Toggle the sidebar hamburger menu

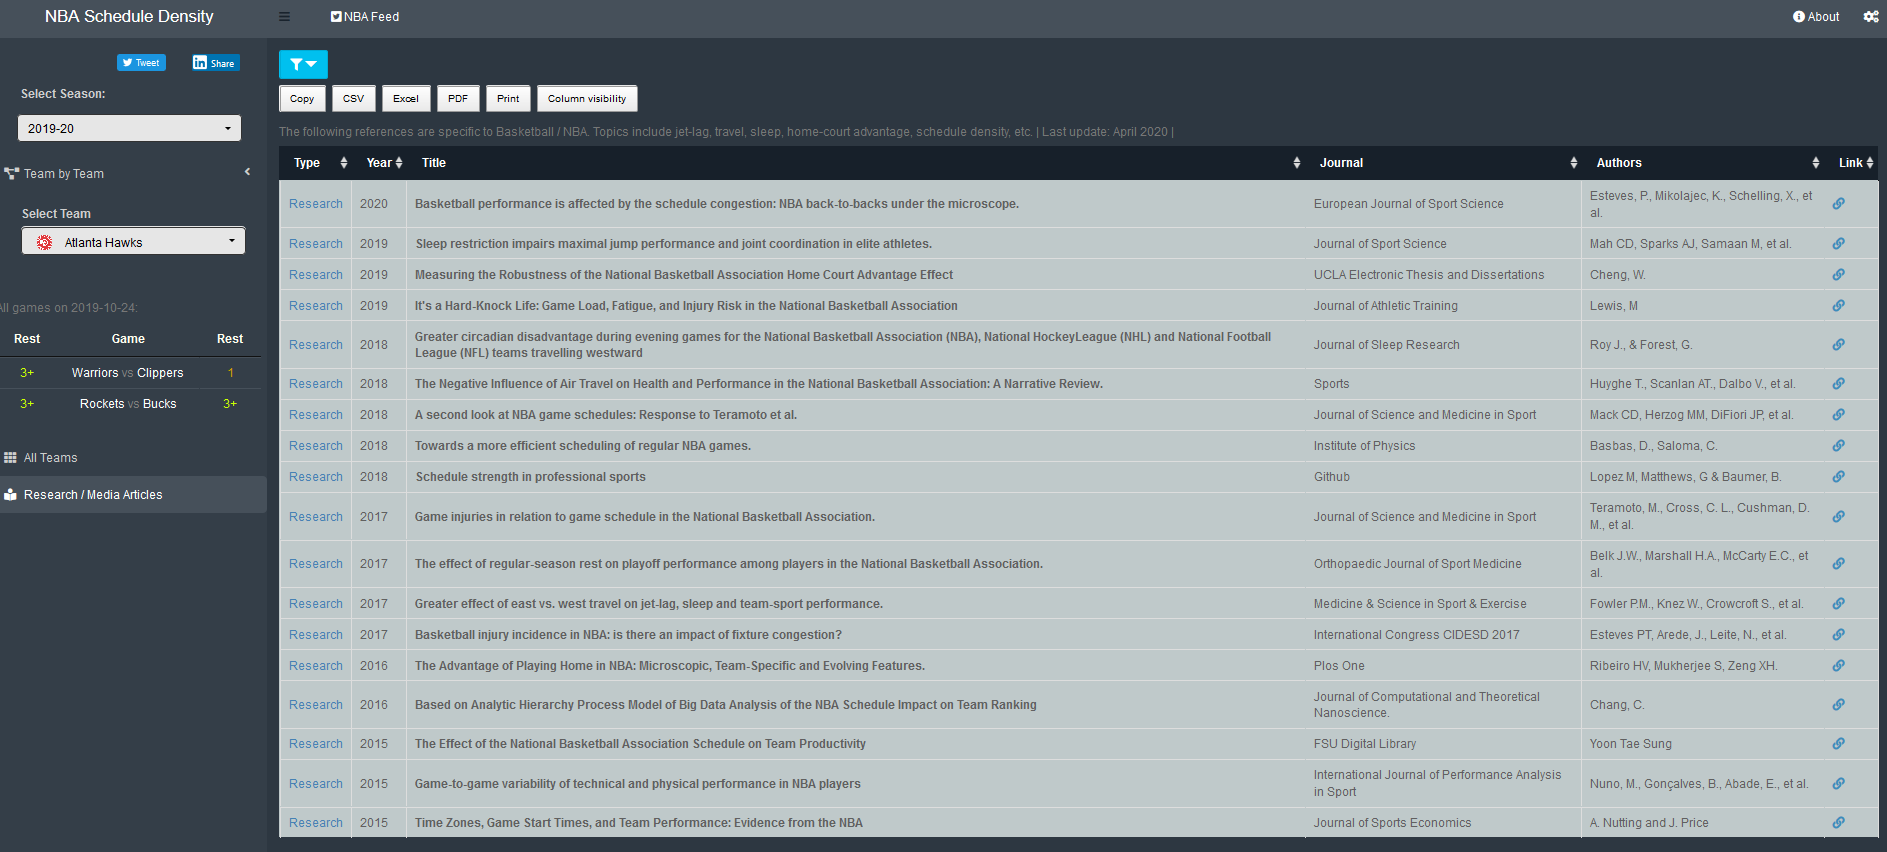pyautogui.click(x=284, y=16)
